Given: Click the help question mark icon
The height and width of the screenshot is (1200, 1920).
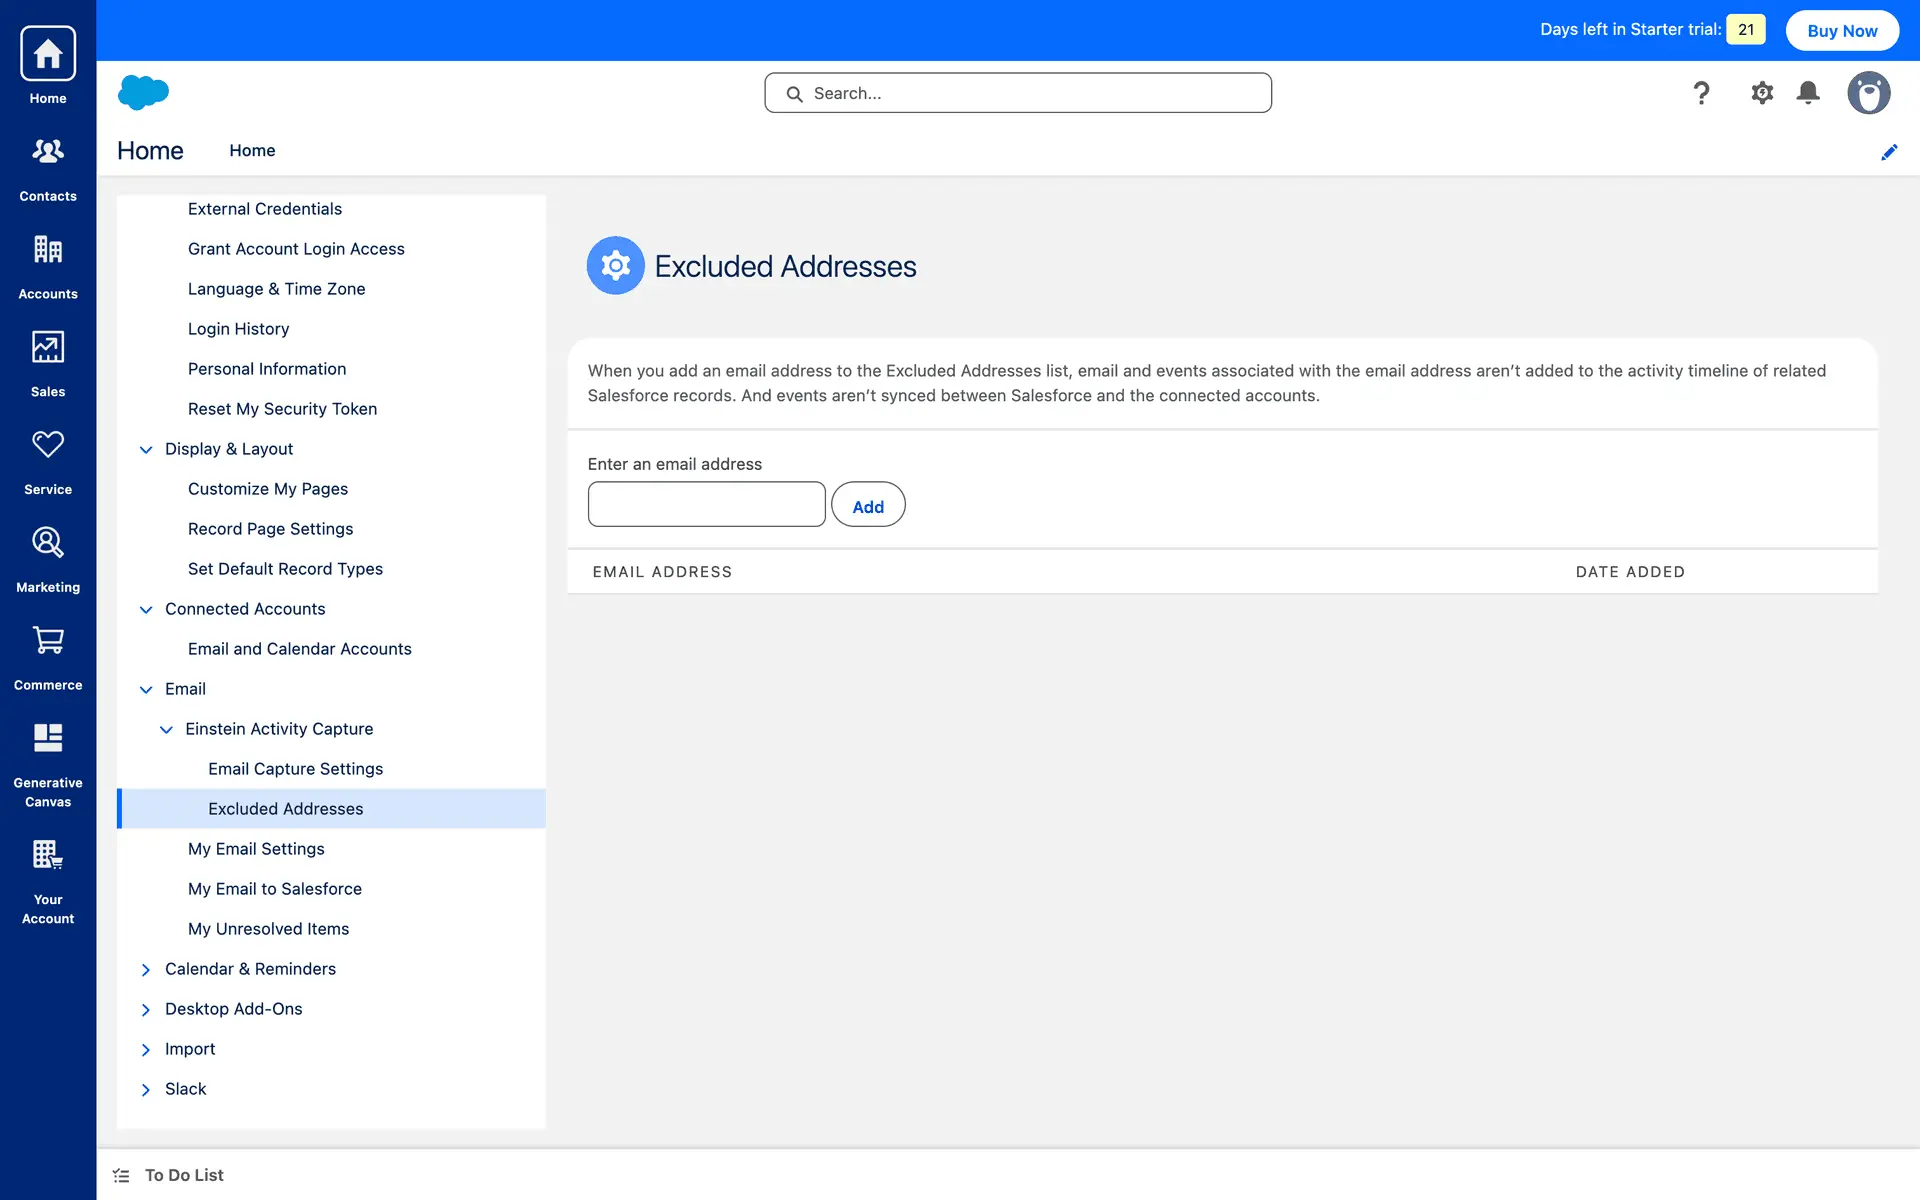Looking at the screenshot, I should (1701, 93).
